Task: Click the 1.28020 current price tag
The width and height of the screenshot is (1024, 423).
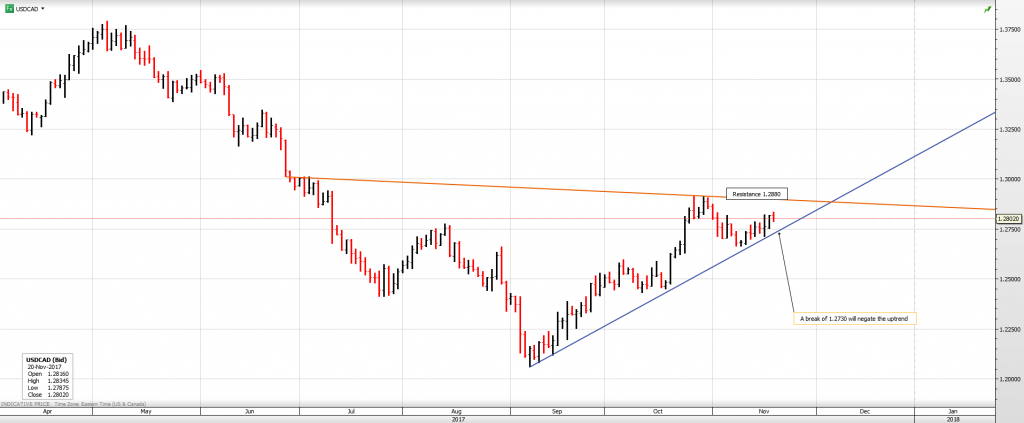Action: point(1008,218)
